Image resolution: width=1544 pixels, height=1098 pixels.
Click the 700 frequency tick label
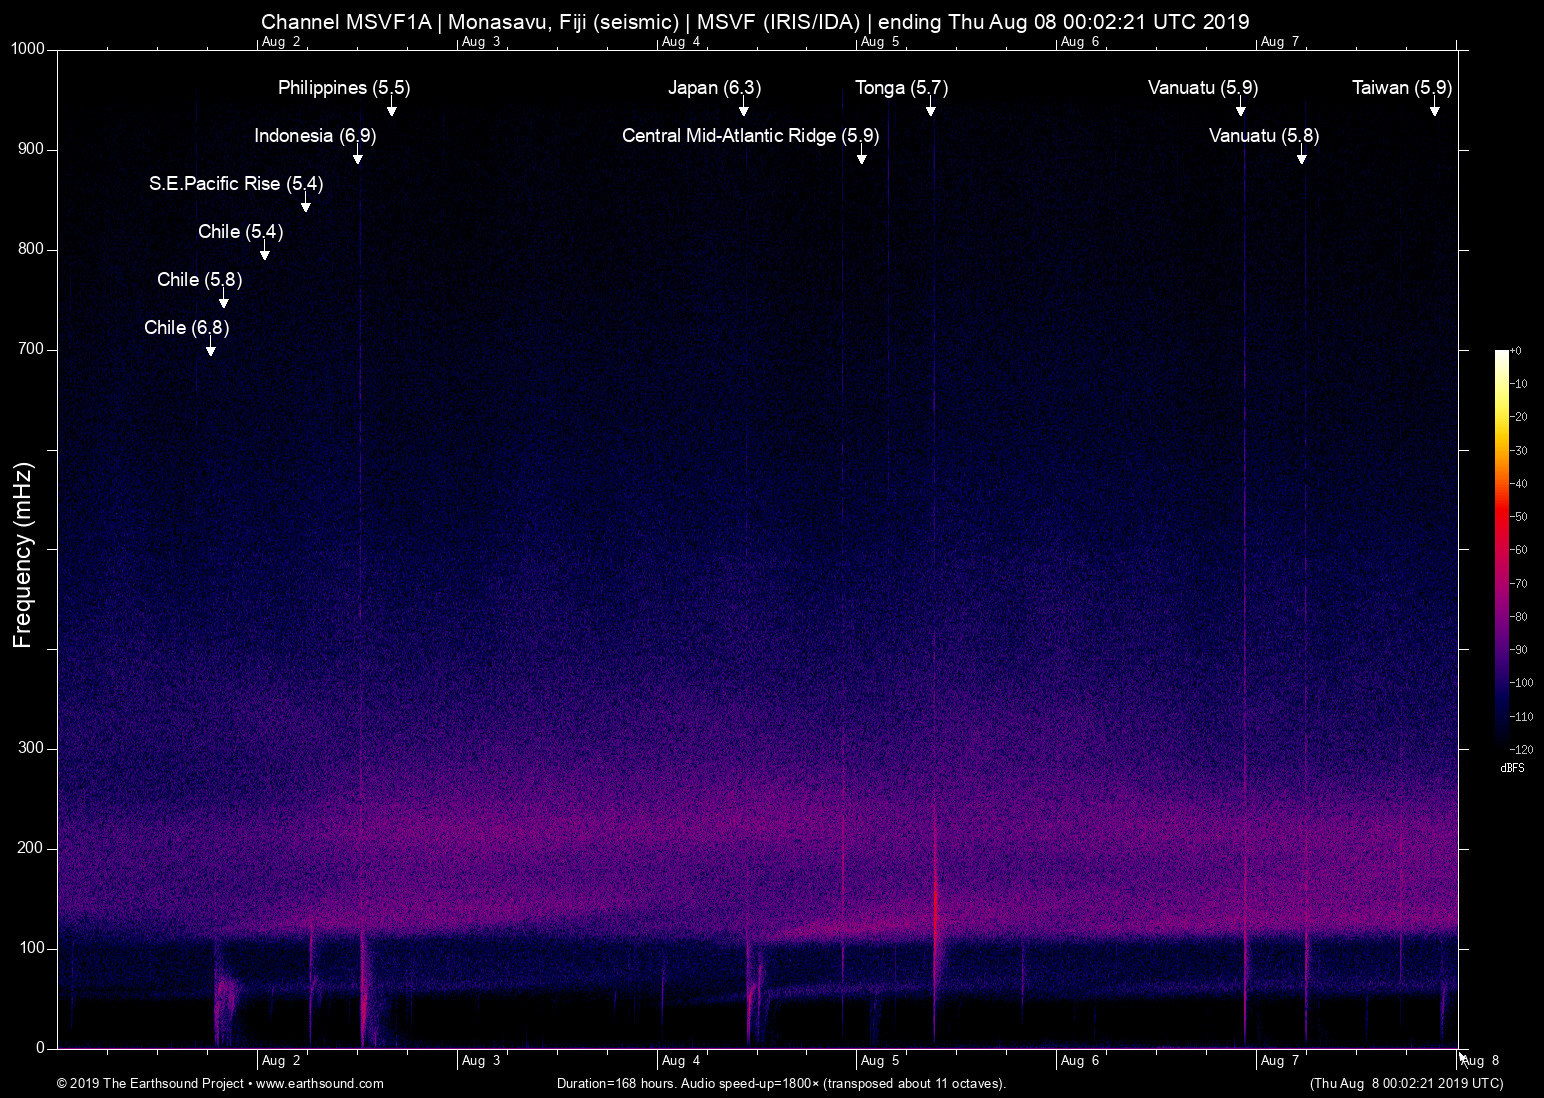point(31,349)
